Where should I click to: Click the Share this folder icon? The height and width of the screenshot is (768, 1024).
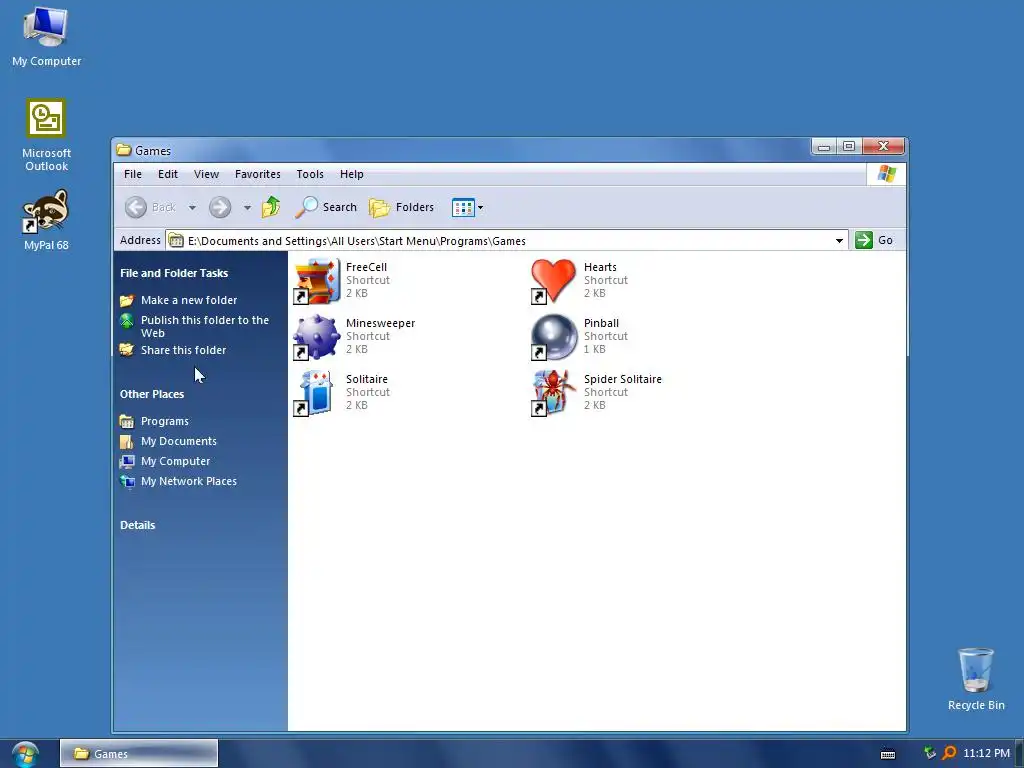pos(127,350)
